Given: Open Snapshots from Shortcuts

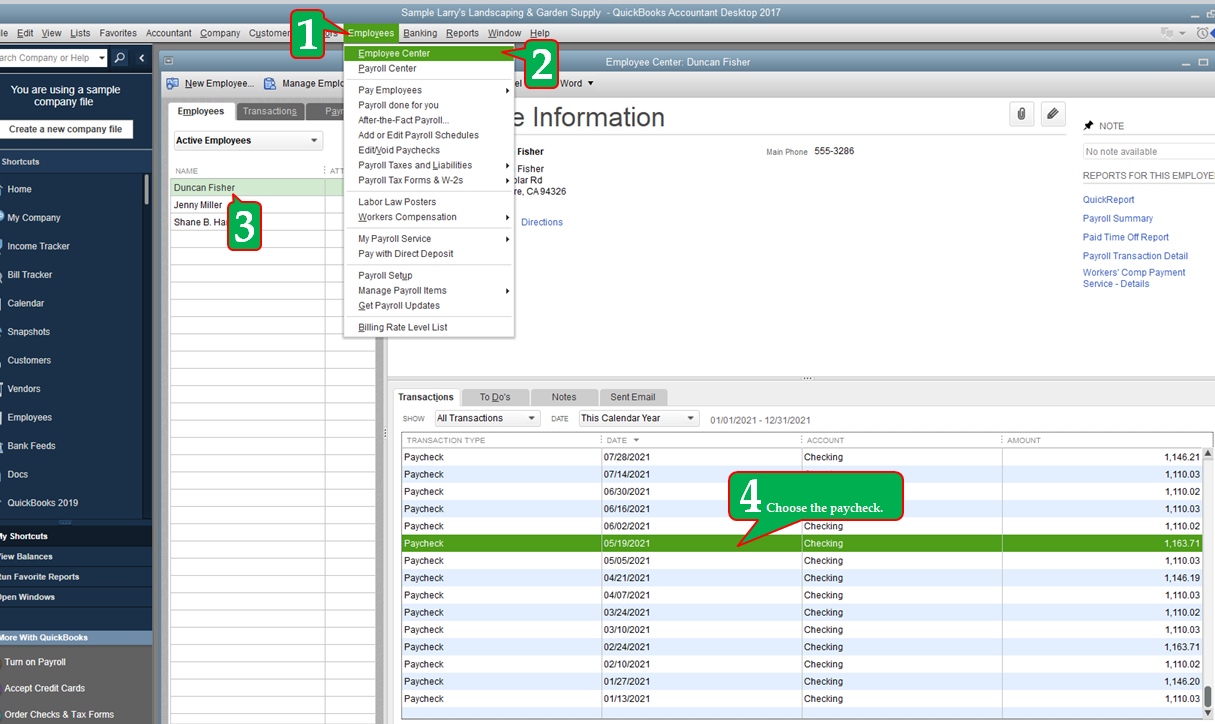Looking at the screenshot, I should click(x=28, y=332).
